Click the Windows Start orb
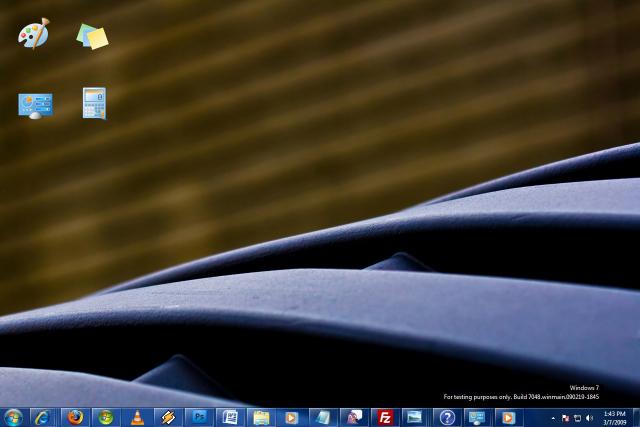This screenshot has height=427, width=640. pos(13,417)
